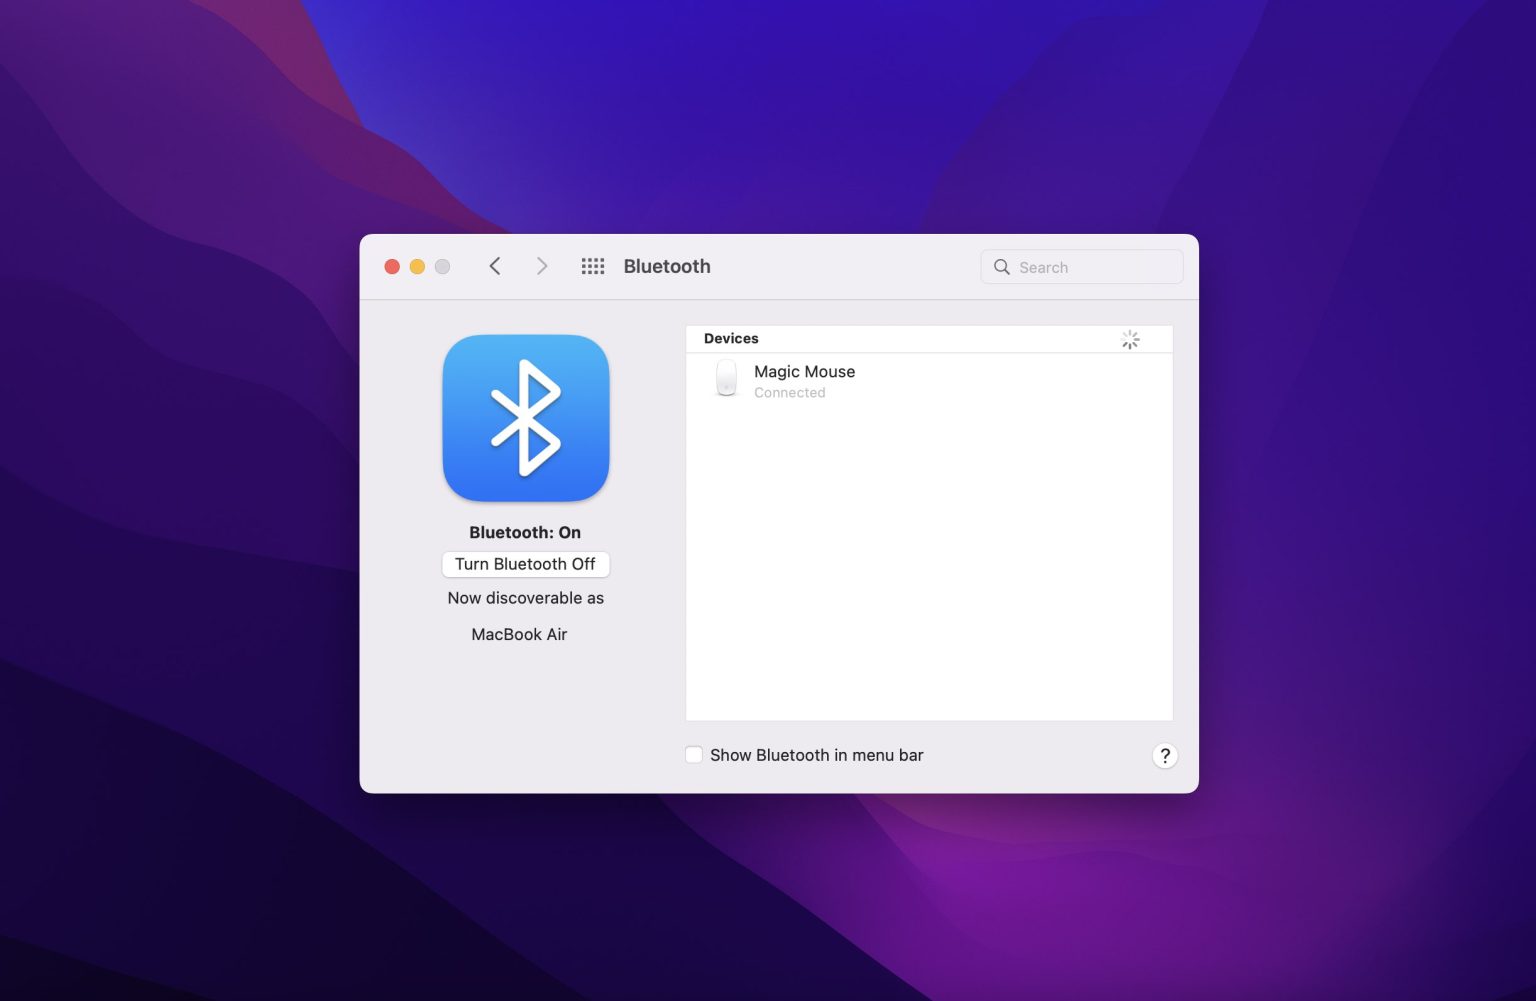1536x1001 pixels.
Task: Click the forward navigation arrow
Action: point(542,266)
